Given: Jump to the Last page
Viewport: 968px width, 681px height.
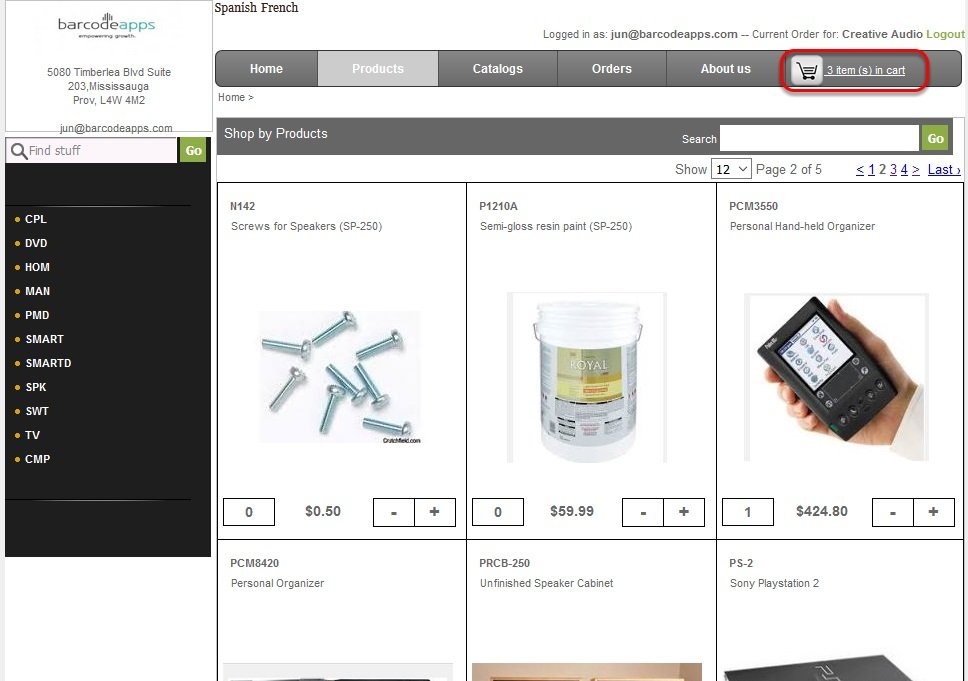Looking at the screenshot, I should click(x=944, y=170).
